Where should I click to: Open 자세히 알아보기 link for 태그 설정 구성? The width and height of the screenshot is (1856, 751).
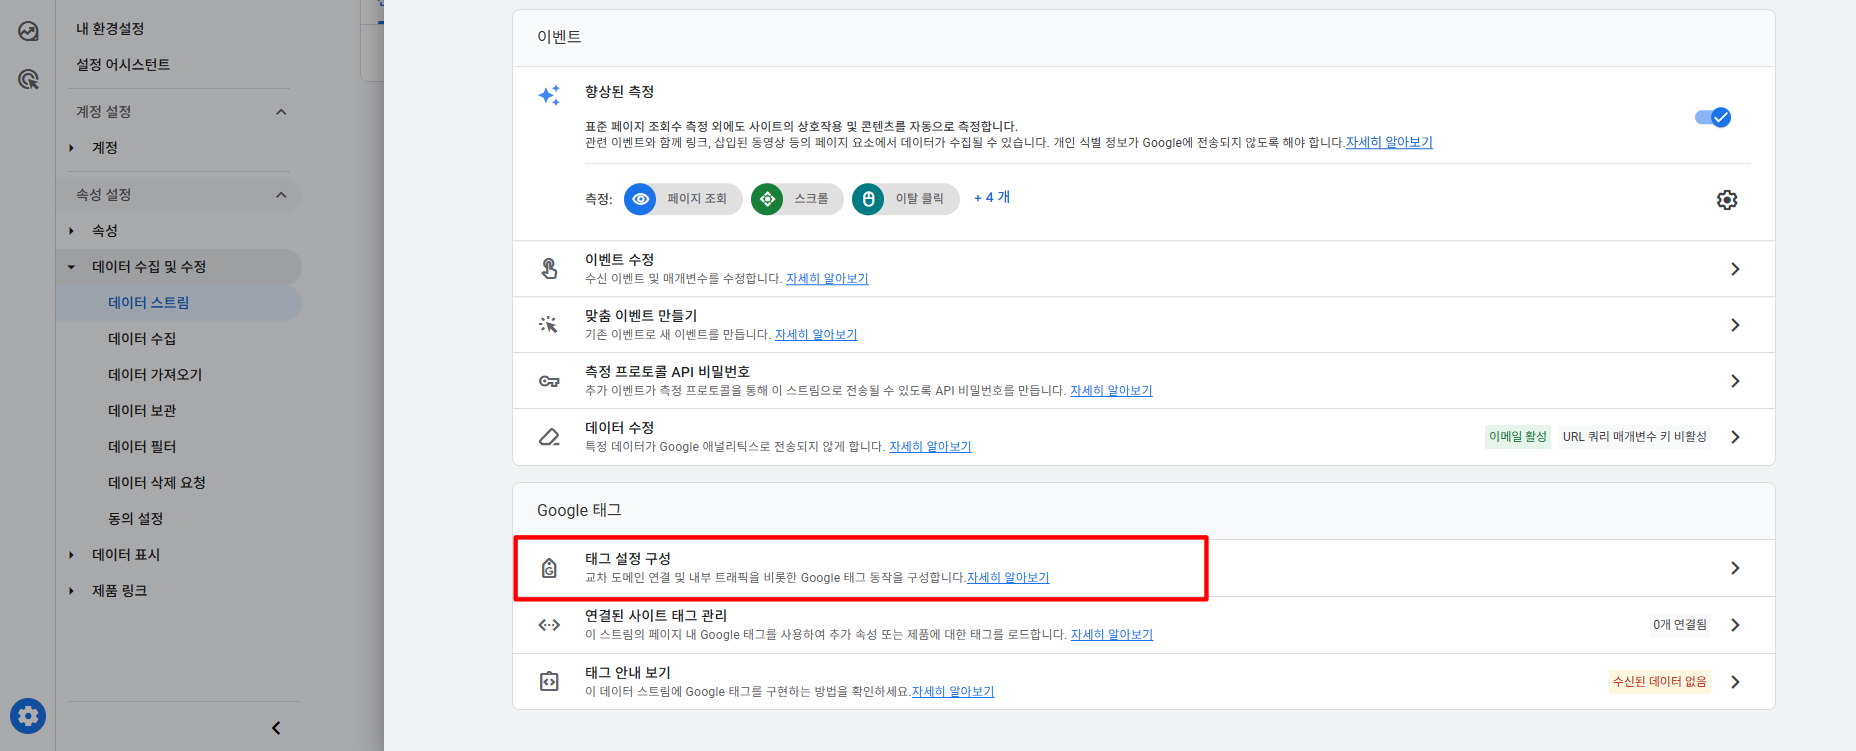pyautogui.click(x=1008, y=578)
